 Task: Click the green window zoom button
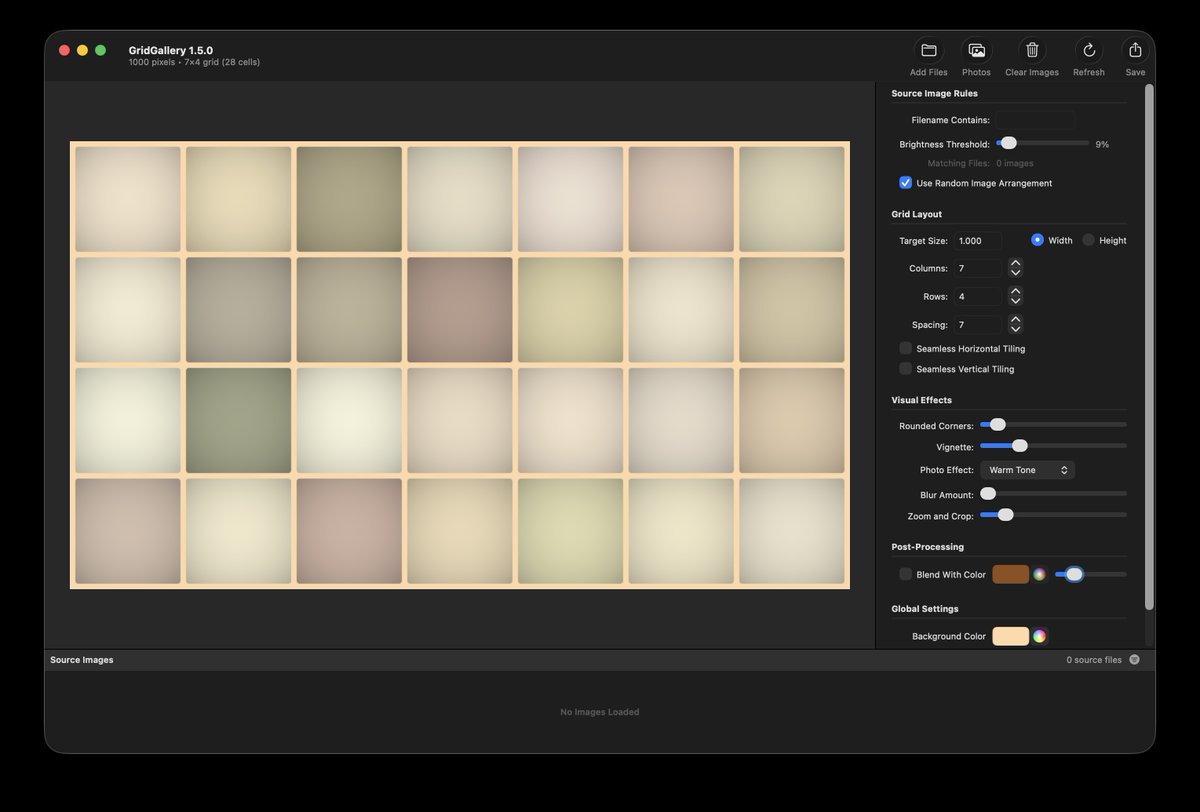(100, 50)
